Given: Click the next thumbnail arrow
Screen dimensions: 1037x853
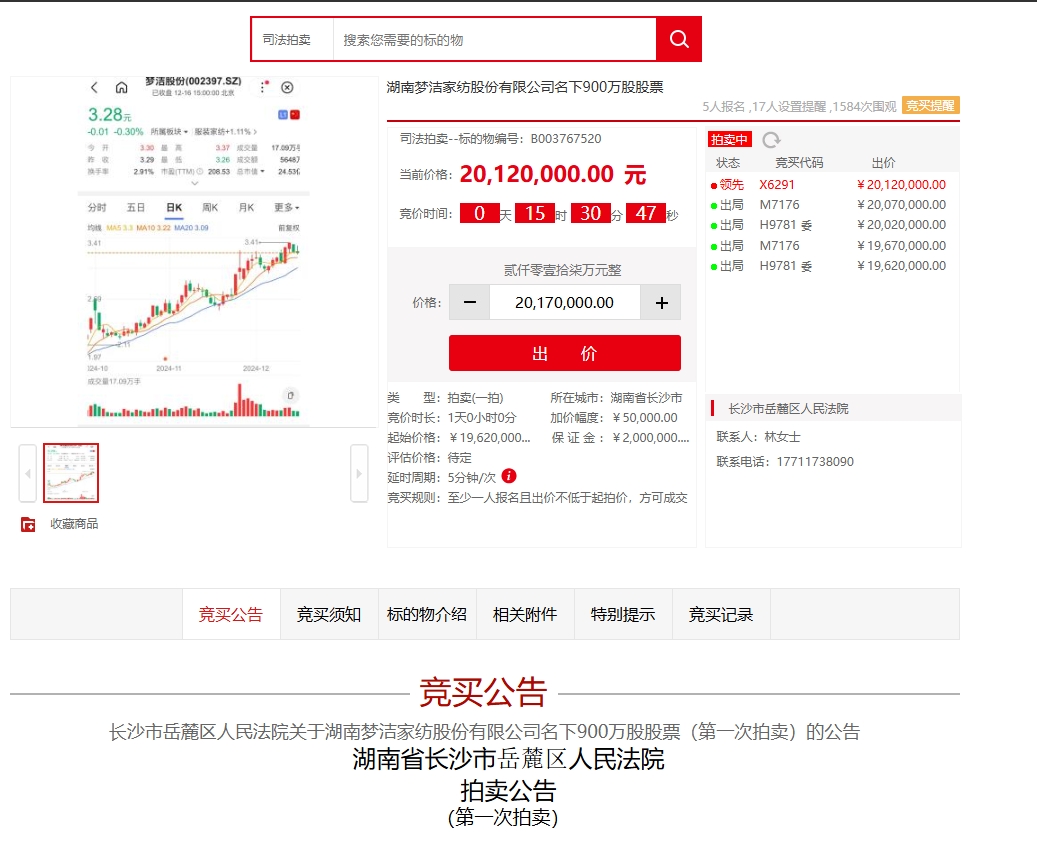Looking at the screenshot, I should 359,473.
